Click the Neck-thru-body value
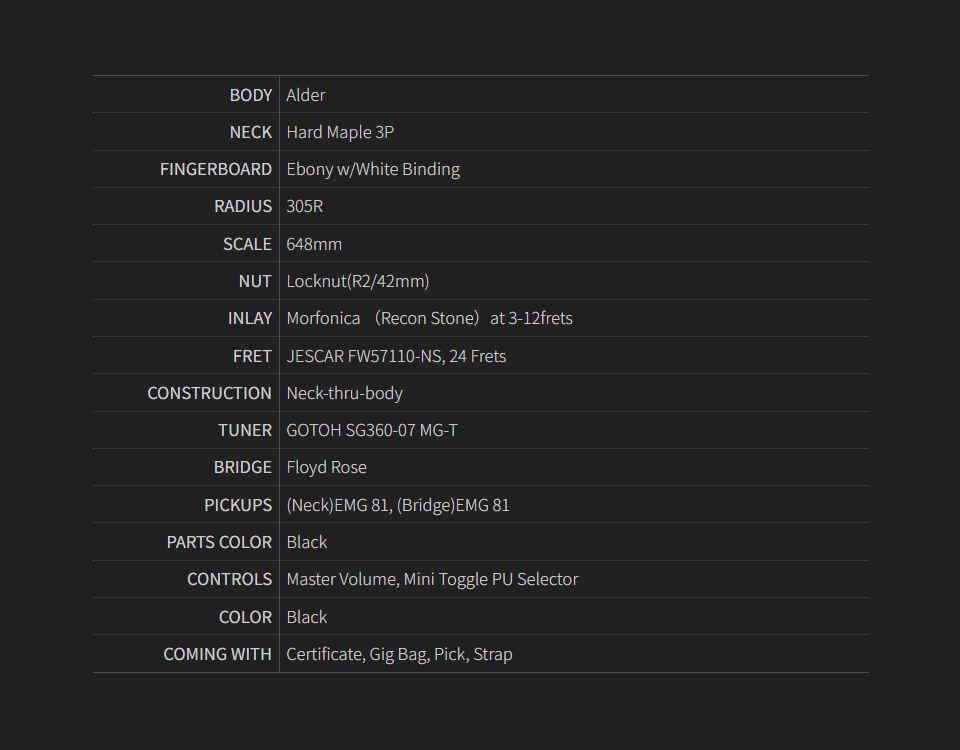The width and height of the screenshot is (960, 750). click(x=345, y=393)
